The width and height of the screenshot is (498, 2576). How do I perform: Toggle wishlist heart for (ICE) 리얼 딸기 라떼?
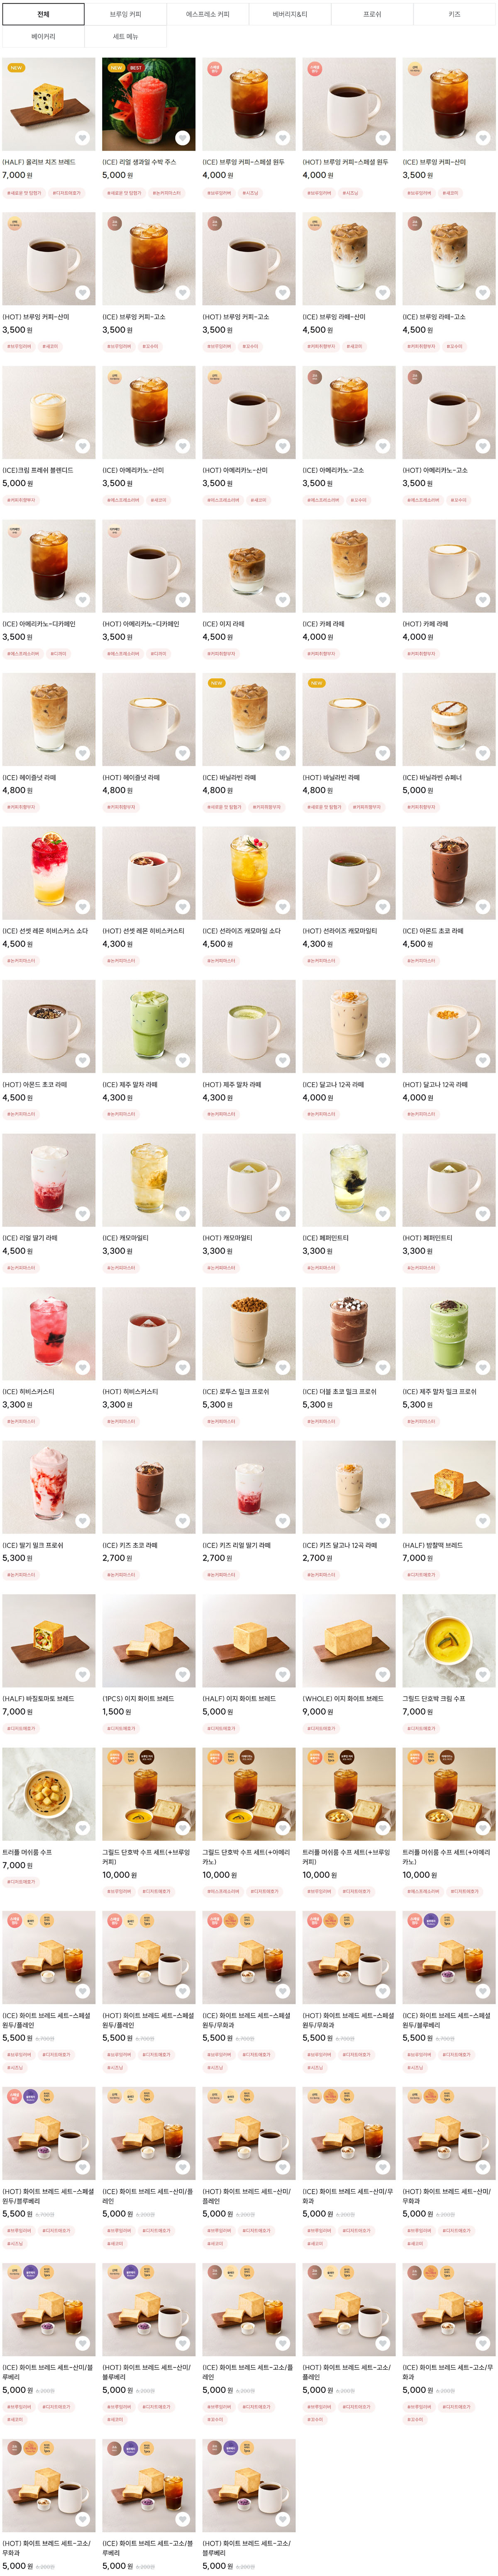(83, 1215)
